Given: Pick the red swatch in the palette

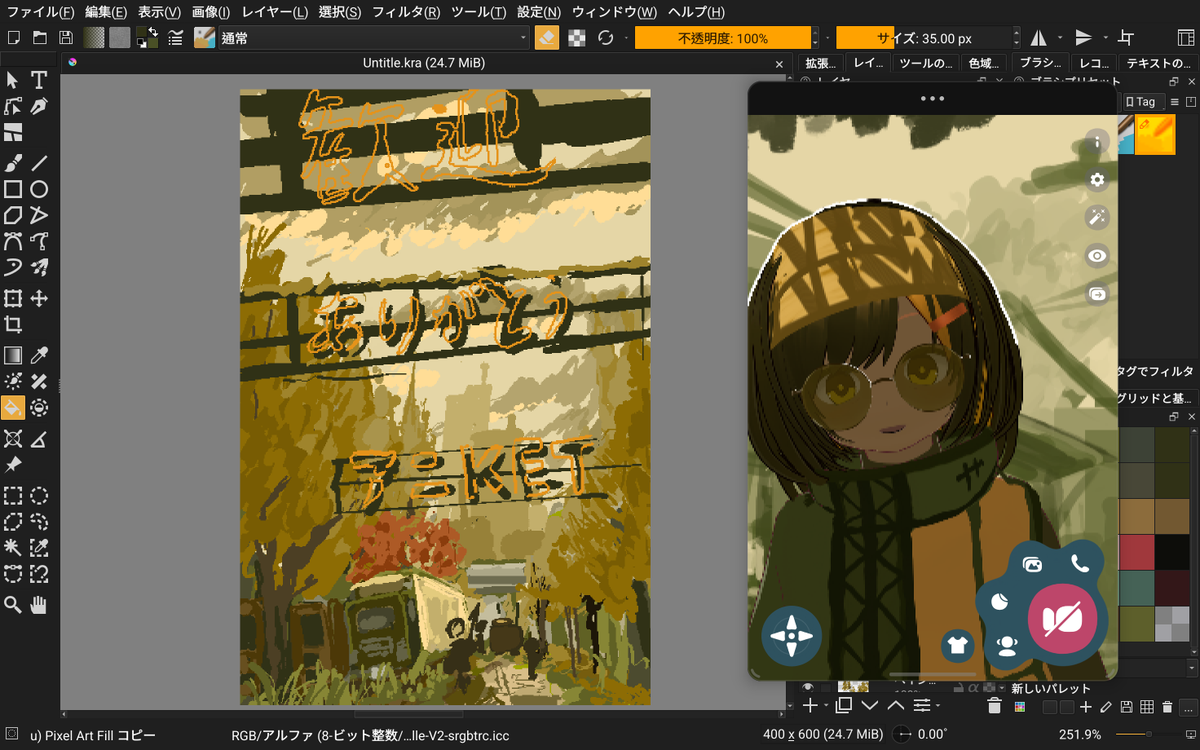Looking at the screenshot, I should coord(1135,552).
